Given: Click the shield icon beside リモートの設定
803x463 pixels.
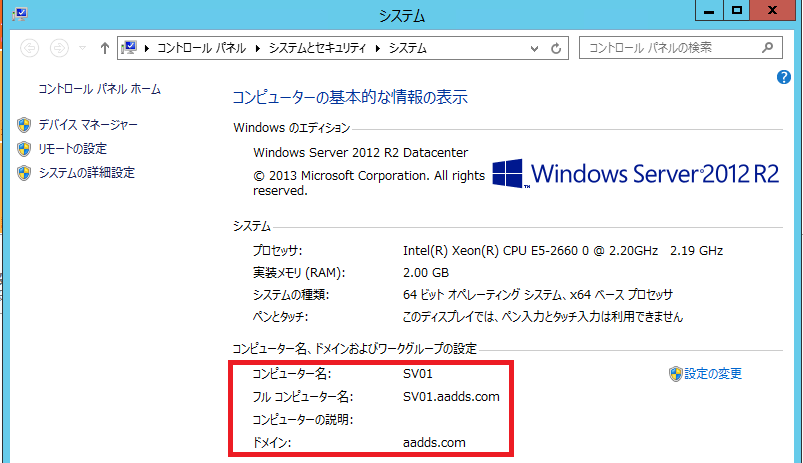Looking at the screenshot, I should click(24, 149).
